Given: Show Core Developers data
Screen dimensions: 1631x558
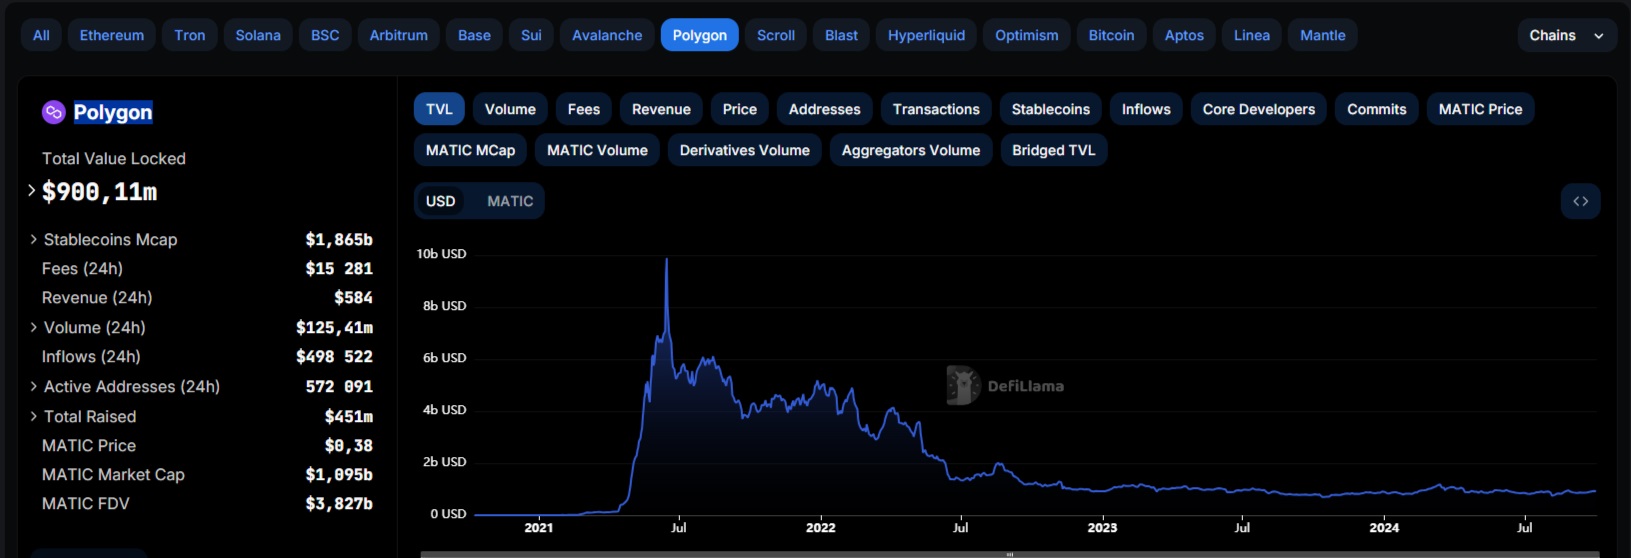Looking at the screenshot, I should 1258,109.
